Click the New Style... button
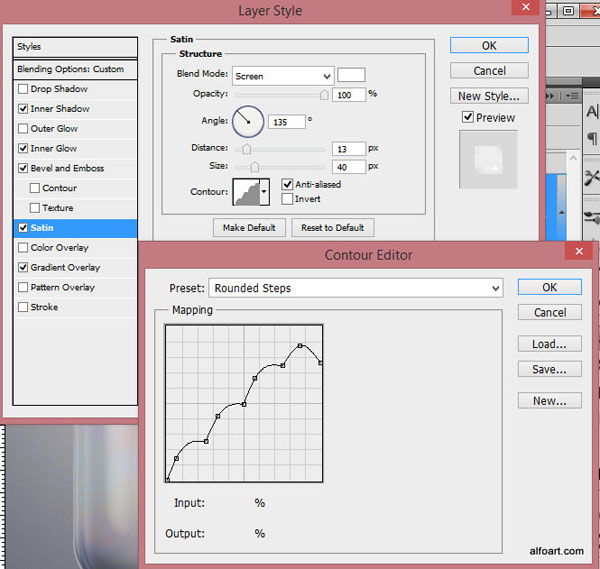Viewport: 600px width, 569px height. click(x=489, y=96)
